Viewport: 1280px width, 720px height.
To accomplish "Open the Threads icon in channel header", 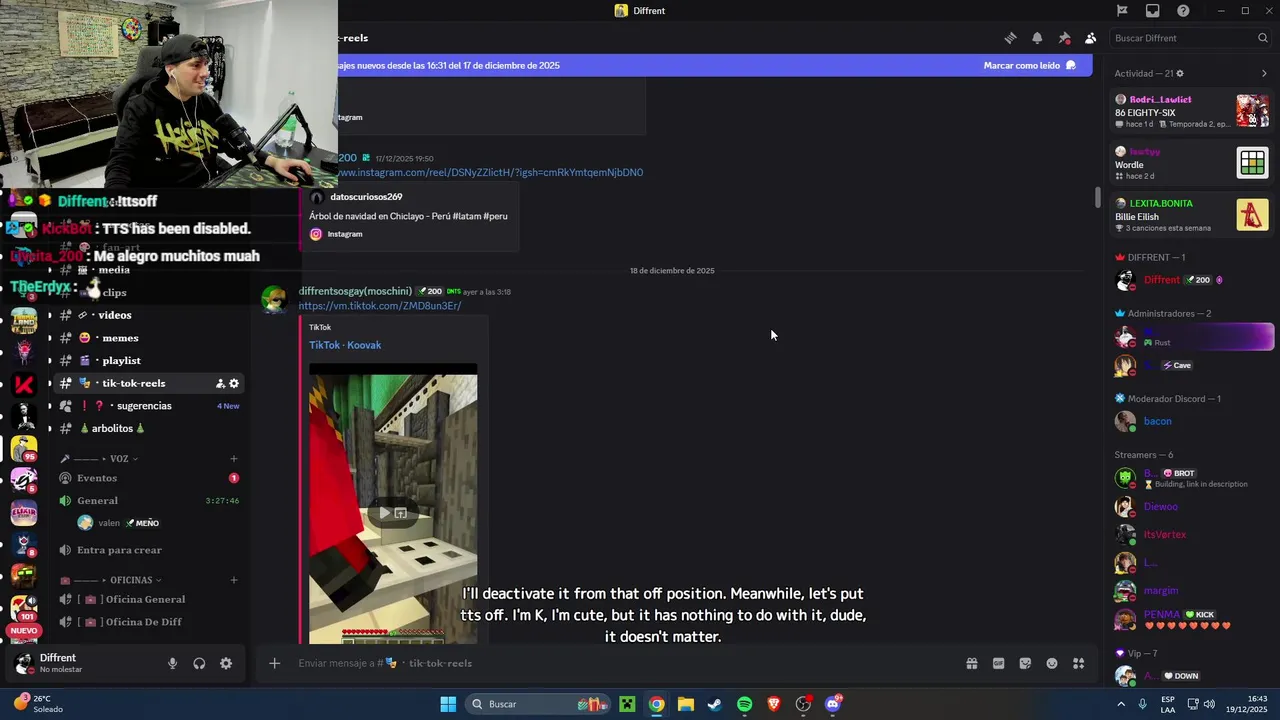I will 1010,38.
